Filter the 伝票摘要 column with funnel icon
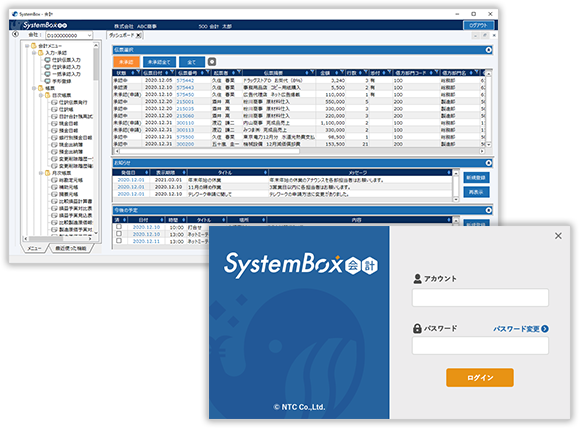This screenshot has width=579, height=428. point(312,72)
